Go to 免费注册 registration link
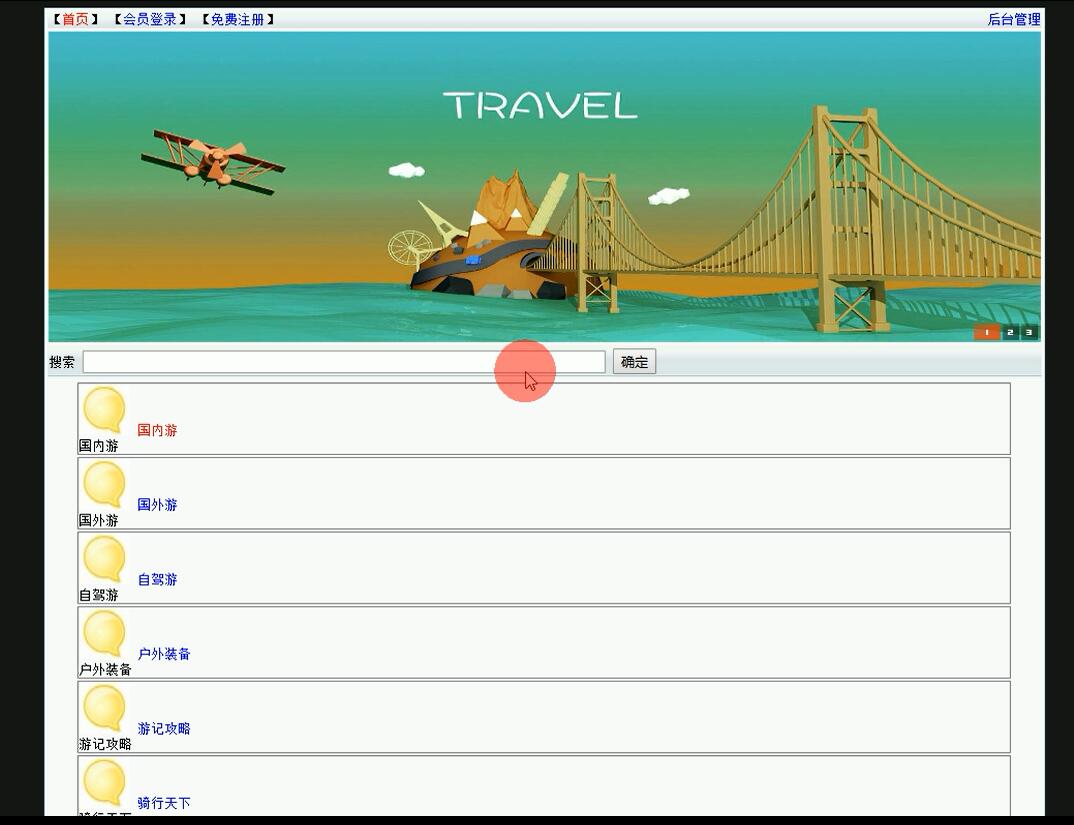The image size is (1074, 825). (237, 19)
